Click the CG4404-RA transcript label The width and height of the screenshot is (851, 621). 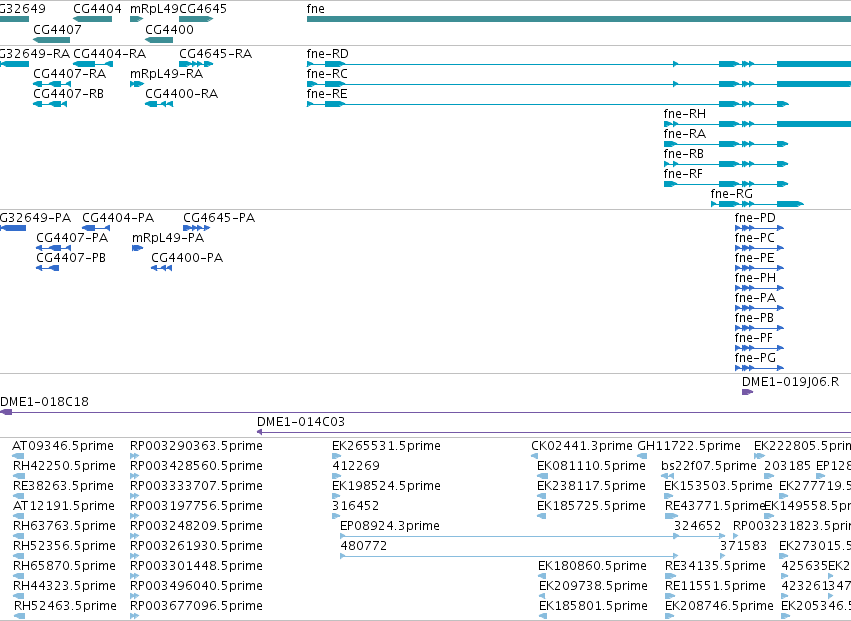[x=110, y=54]
